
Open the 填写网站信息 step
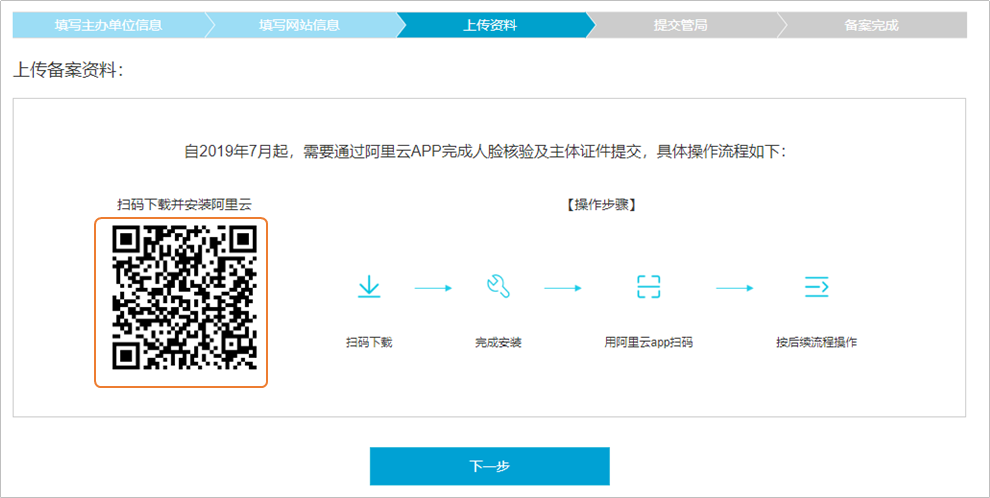pos(298,25)
